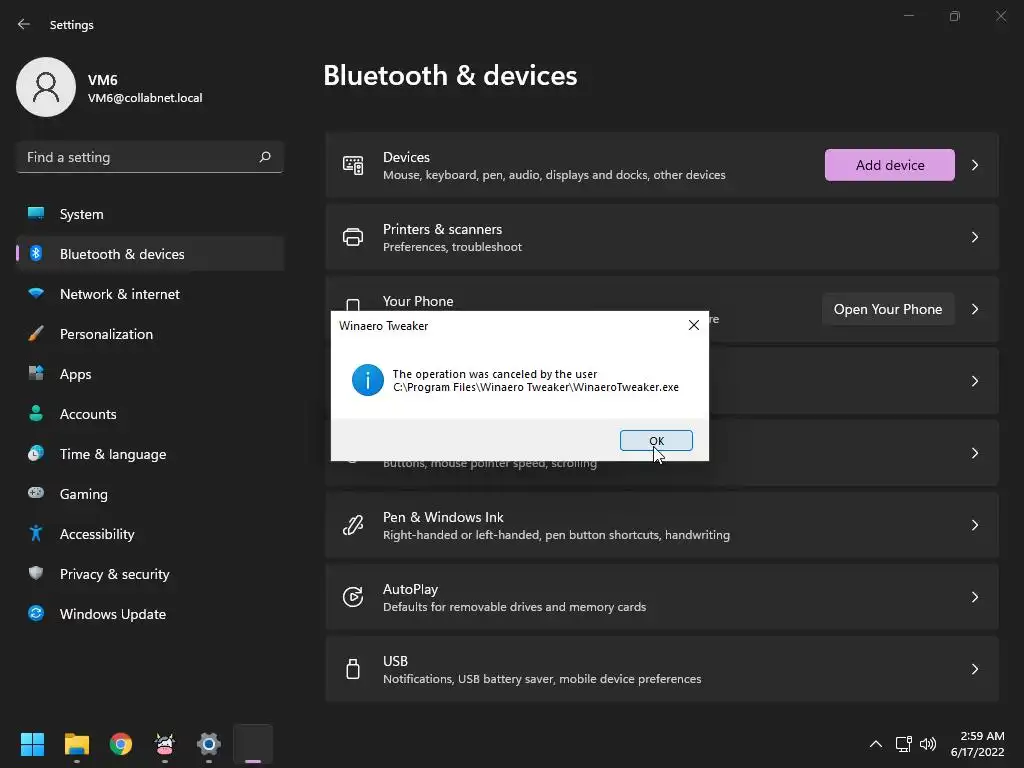Image resolution: width=1024 pixels, height=768 pixels.
Task: Open Time & language settings
Action: click(150, 454)
